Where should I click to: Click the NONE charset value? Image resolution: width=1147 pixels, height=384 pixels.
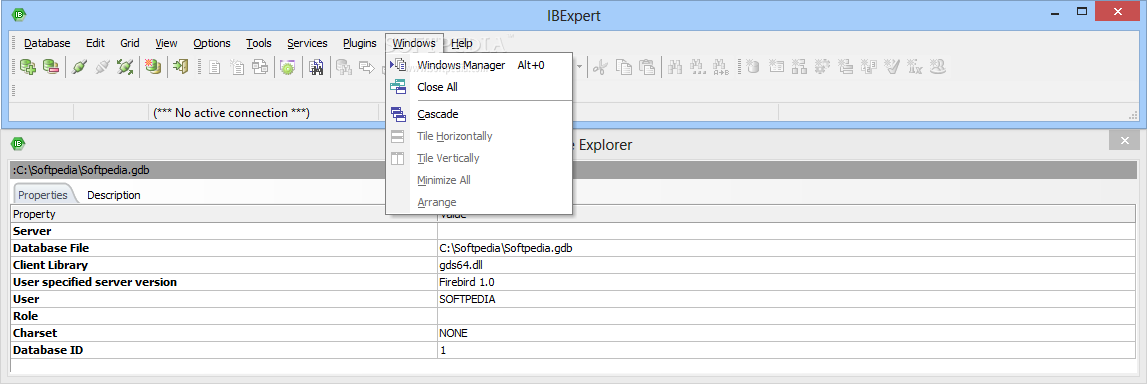click(453, 334)
